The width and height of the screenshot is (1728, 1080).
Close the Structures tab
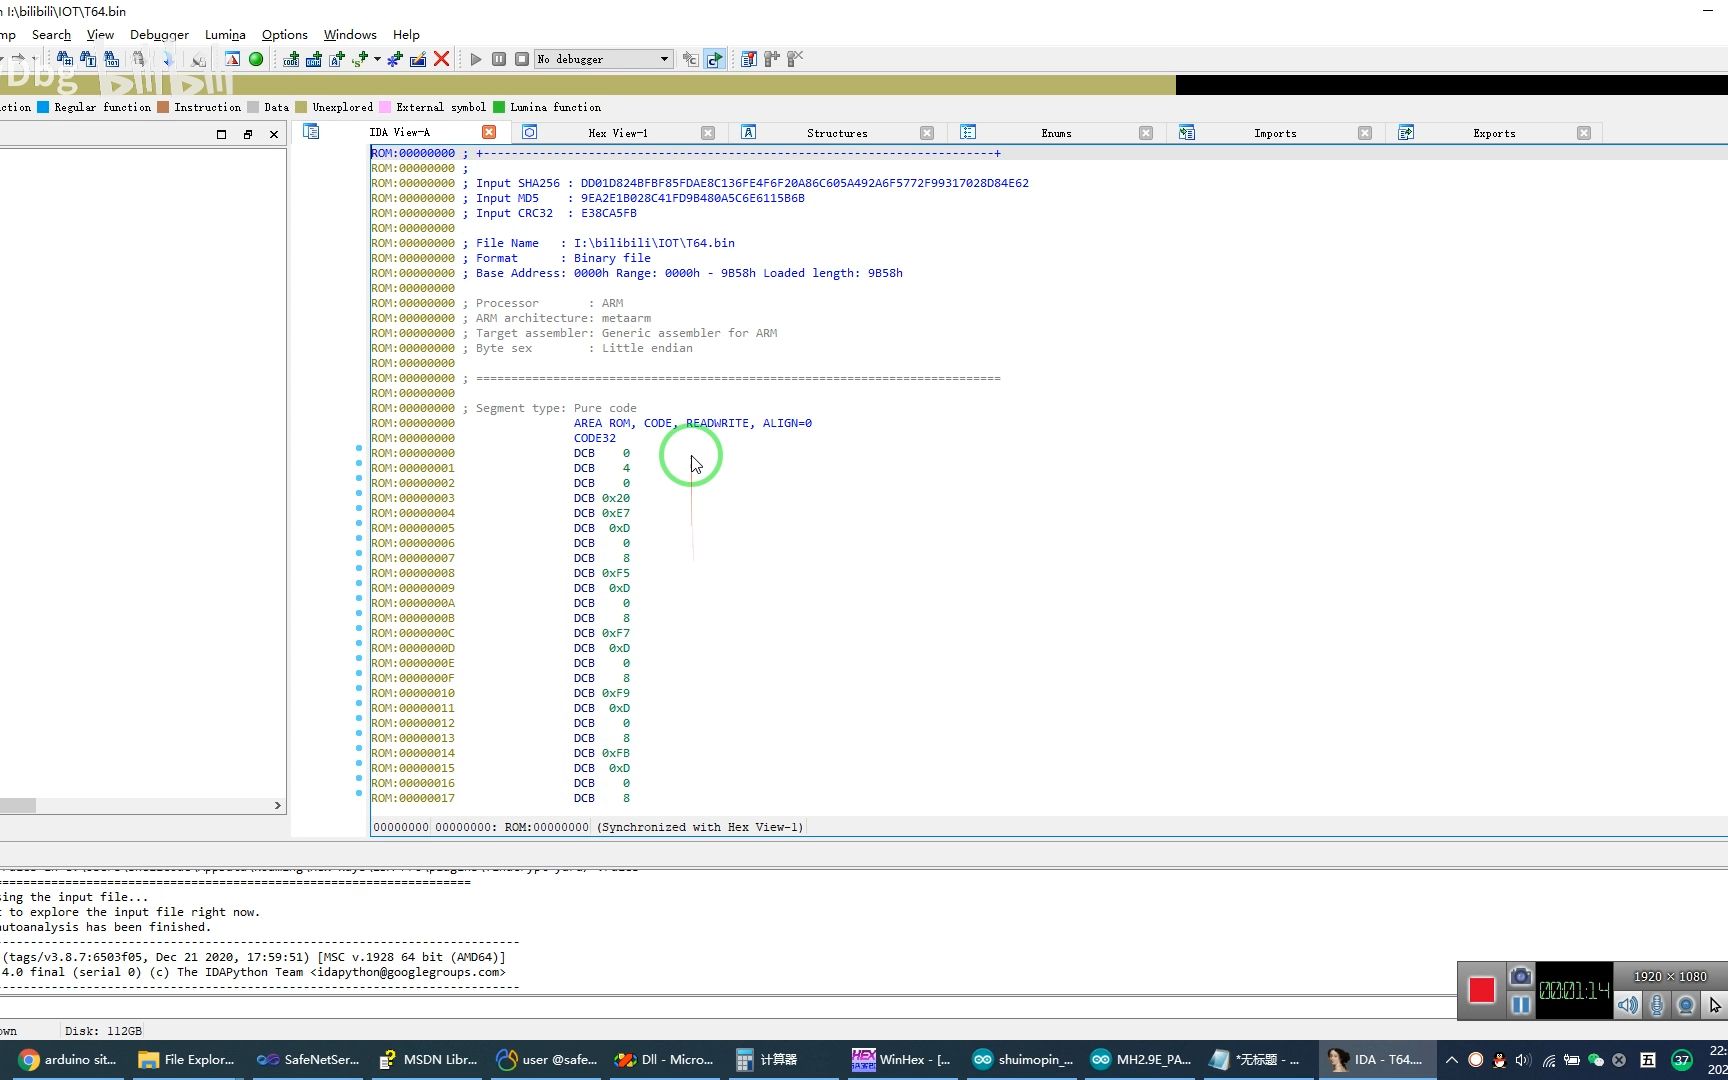pyautogui.click(x=927, y=133)
